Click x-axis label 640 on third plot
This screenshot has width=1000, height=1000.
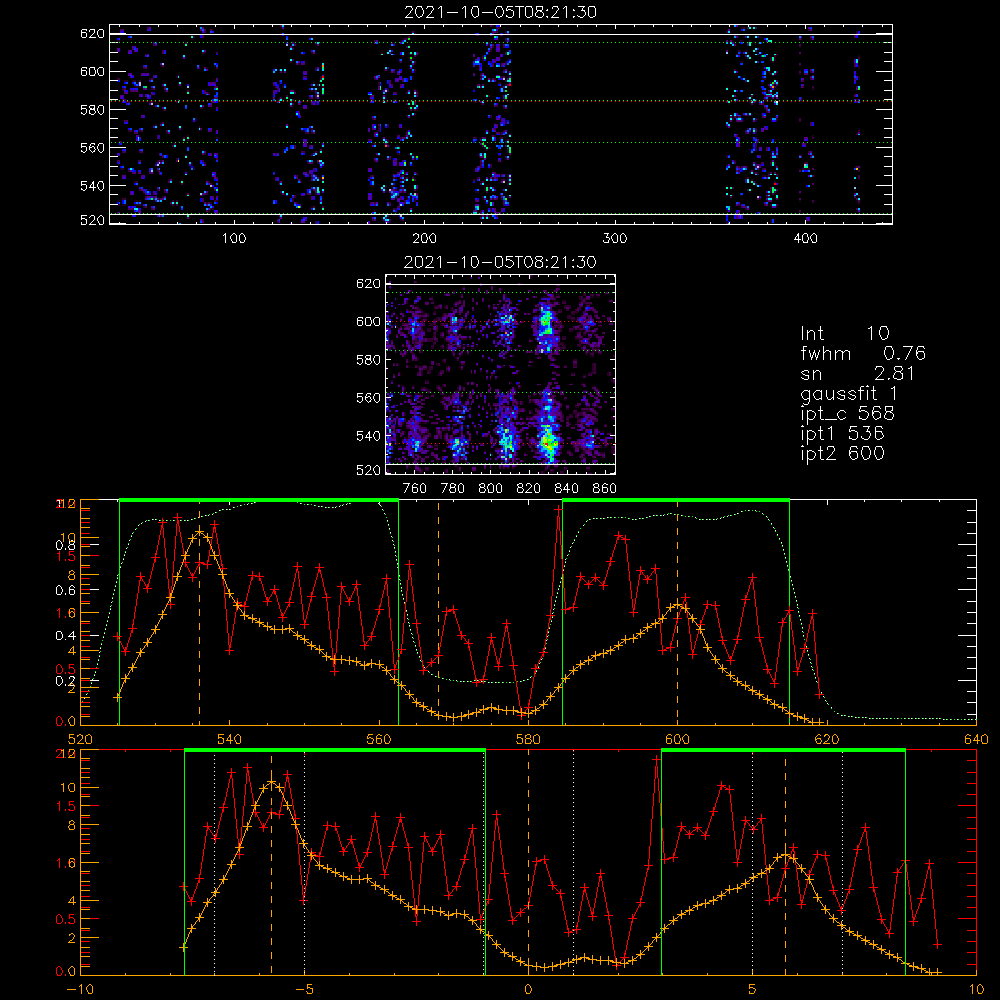point(976,740)
